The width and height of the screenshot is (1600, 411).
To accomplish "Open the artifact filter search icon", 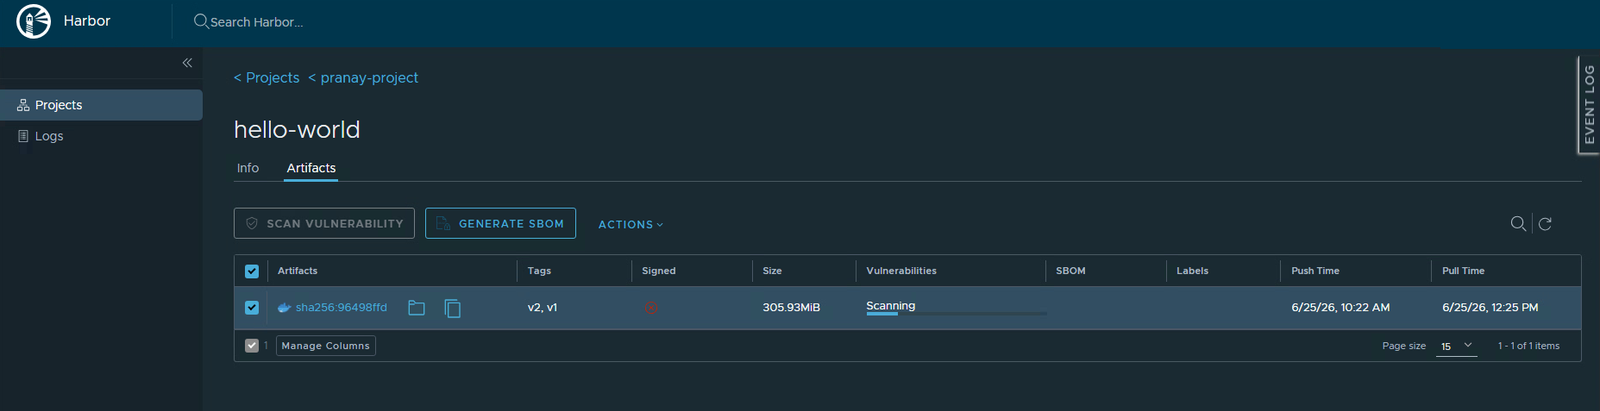I will tap(1518, 224).
